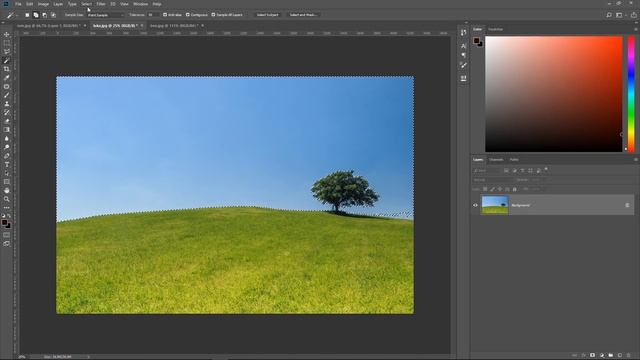Open the status bar info arrow
The height and width of the screenshot is (360, 640).
[89, 357]
